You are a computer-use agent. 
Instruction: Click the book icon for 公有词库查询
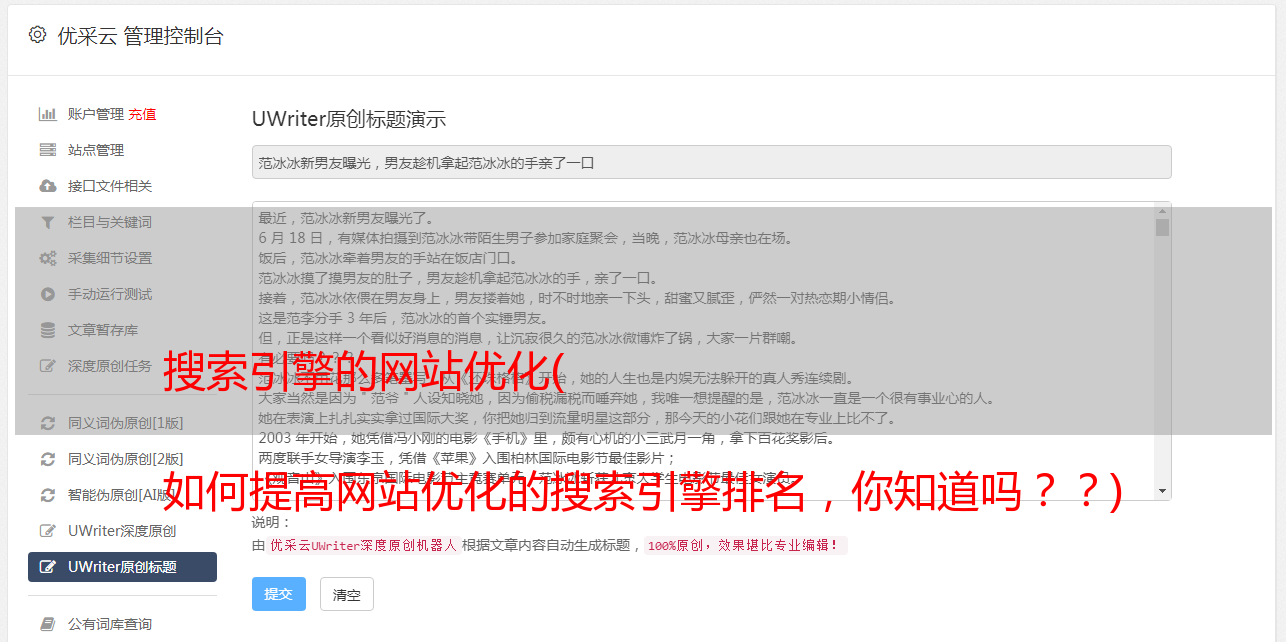pyautogui.click(x=47, y=624)
